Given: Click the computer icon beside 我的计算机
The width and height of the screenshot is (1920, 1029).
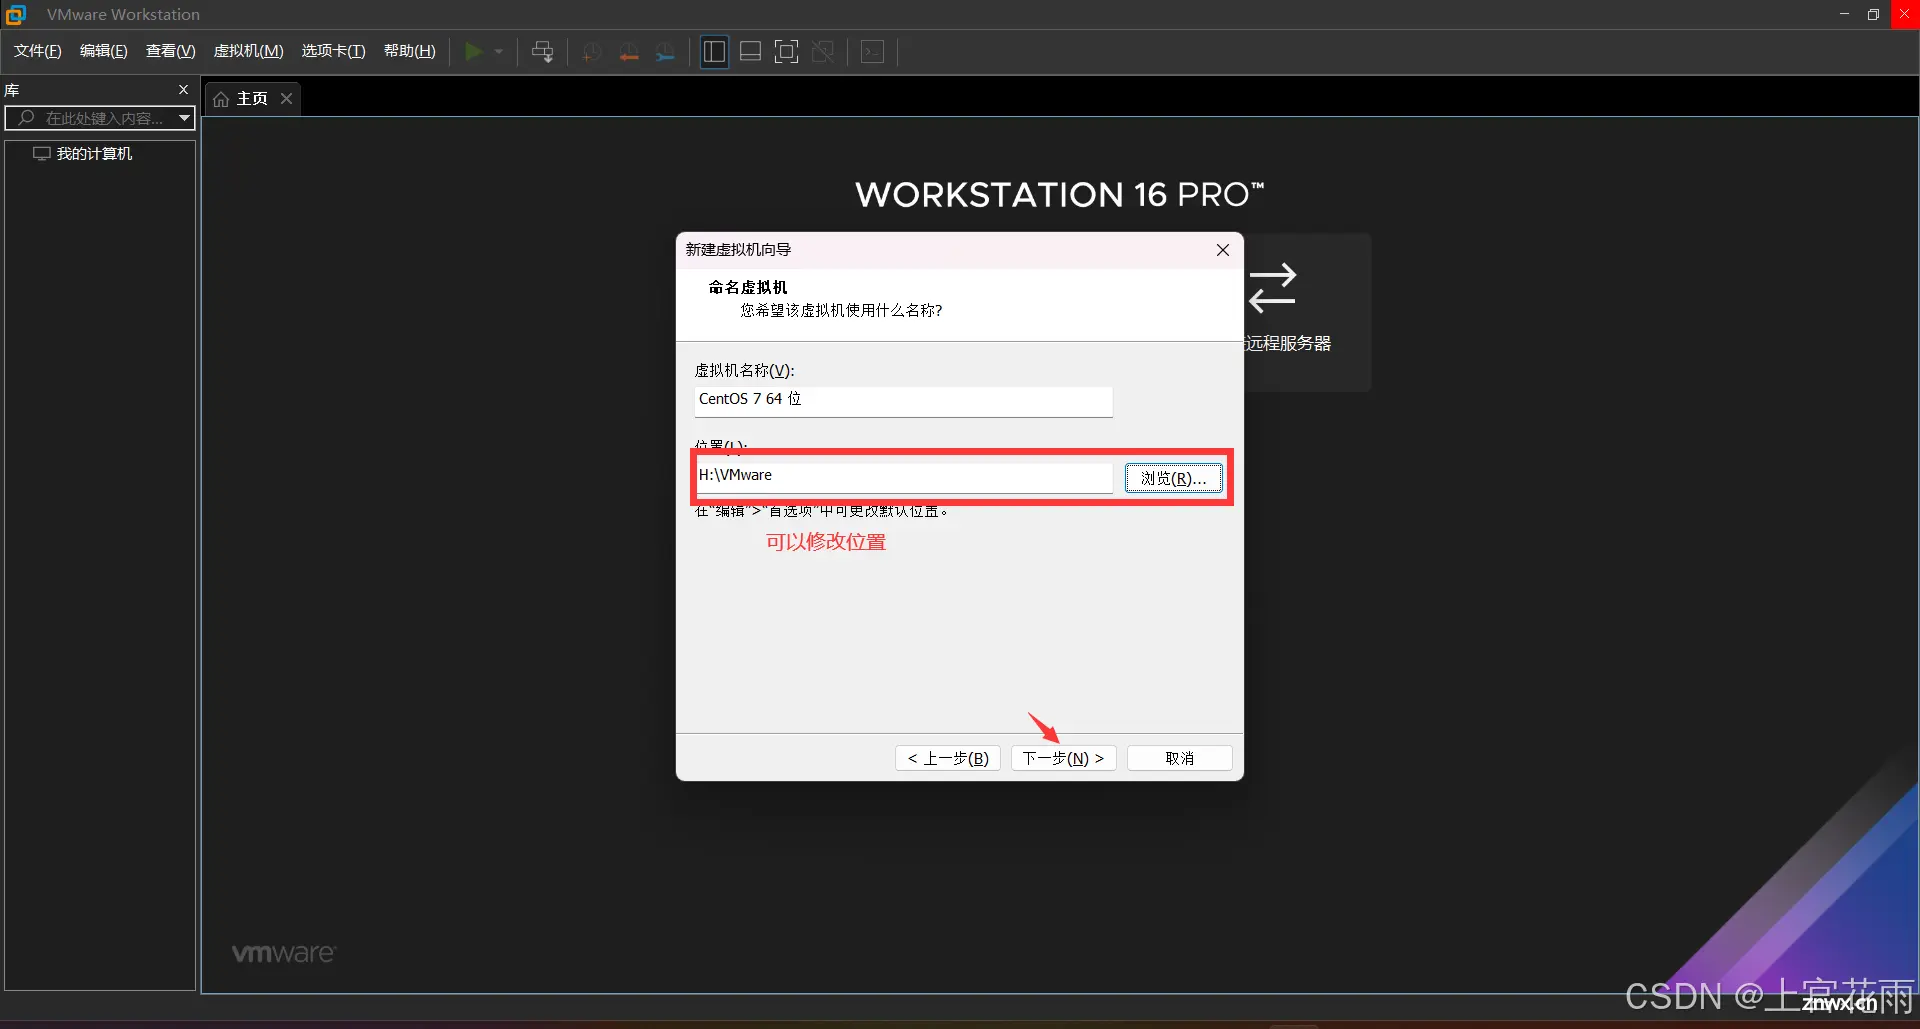Looking at the screenshot, I should (x=42, y=153).
